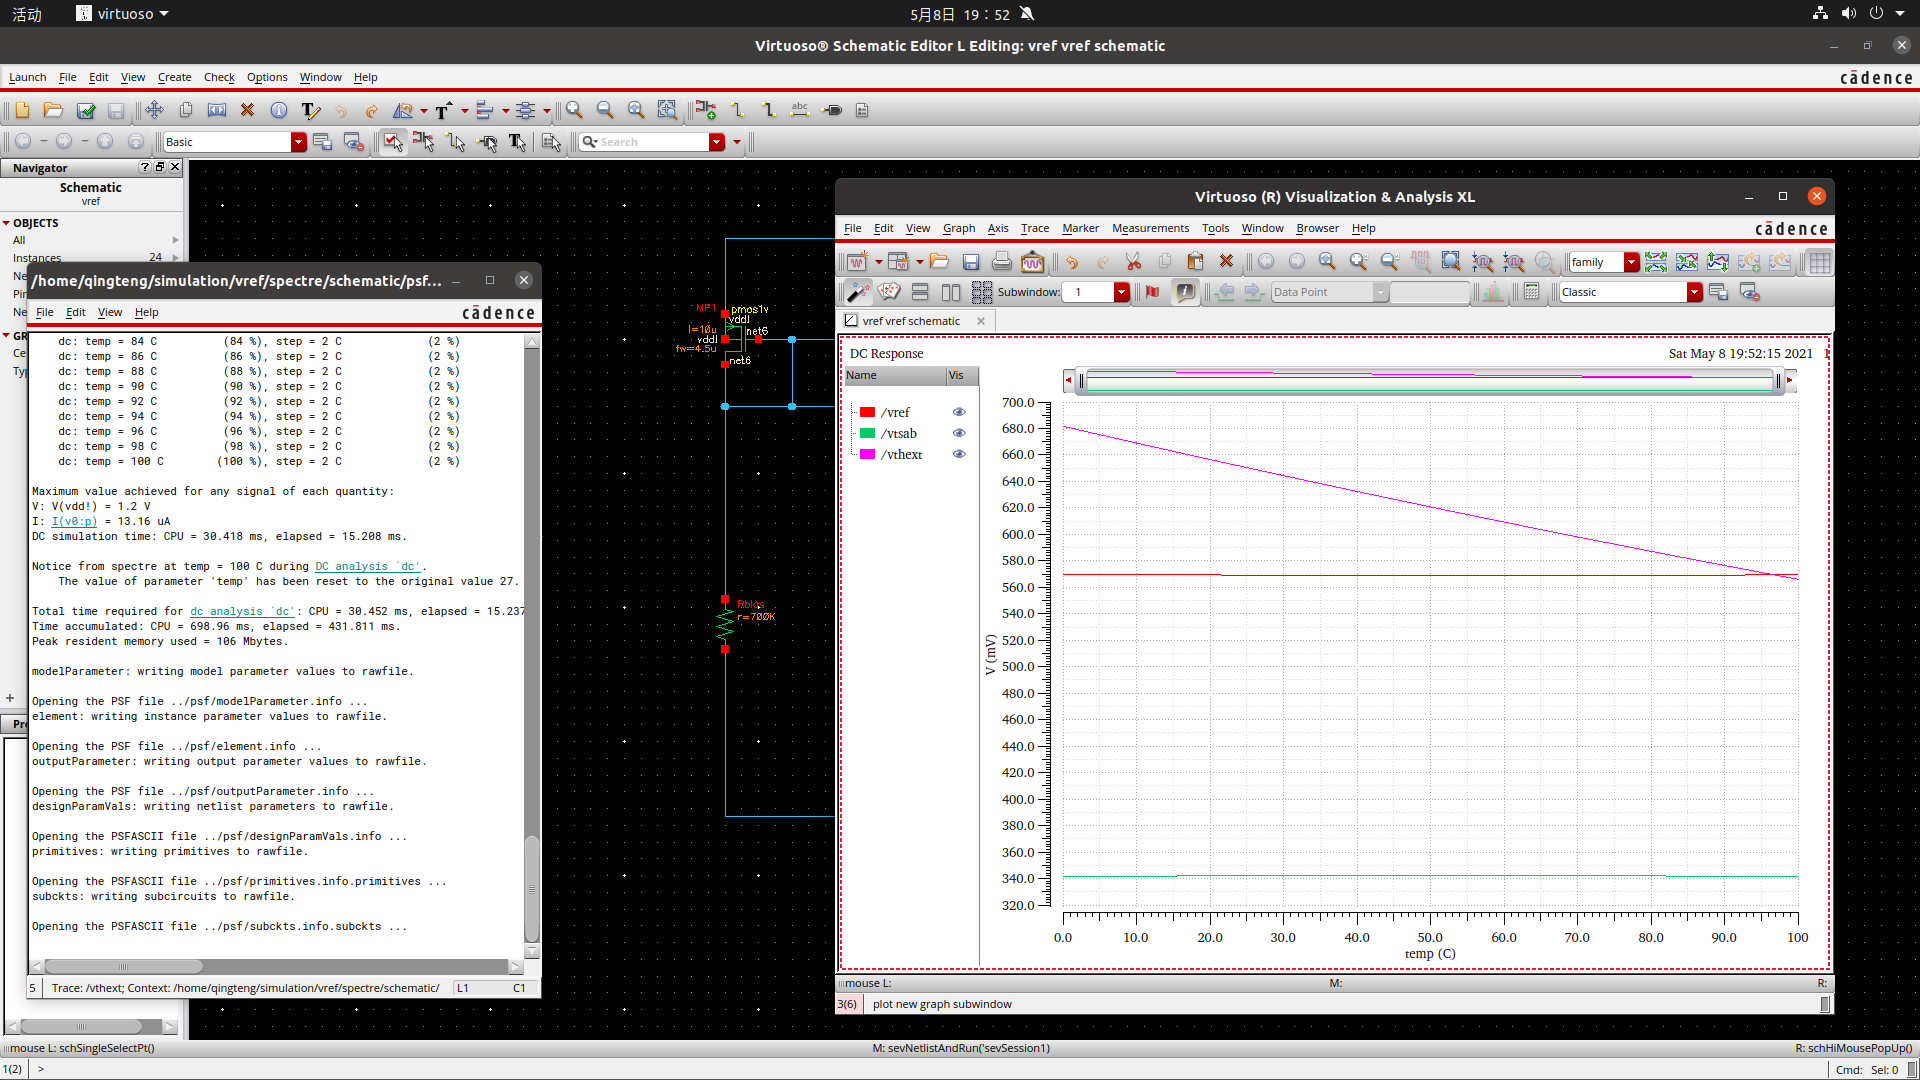The height and width of the screenshot is (1080, 1920).
Task: Click the Open folder icon in schematic toolbar
Action: click(x=54, y=110)
